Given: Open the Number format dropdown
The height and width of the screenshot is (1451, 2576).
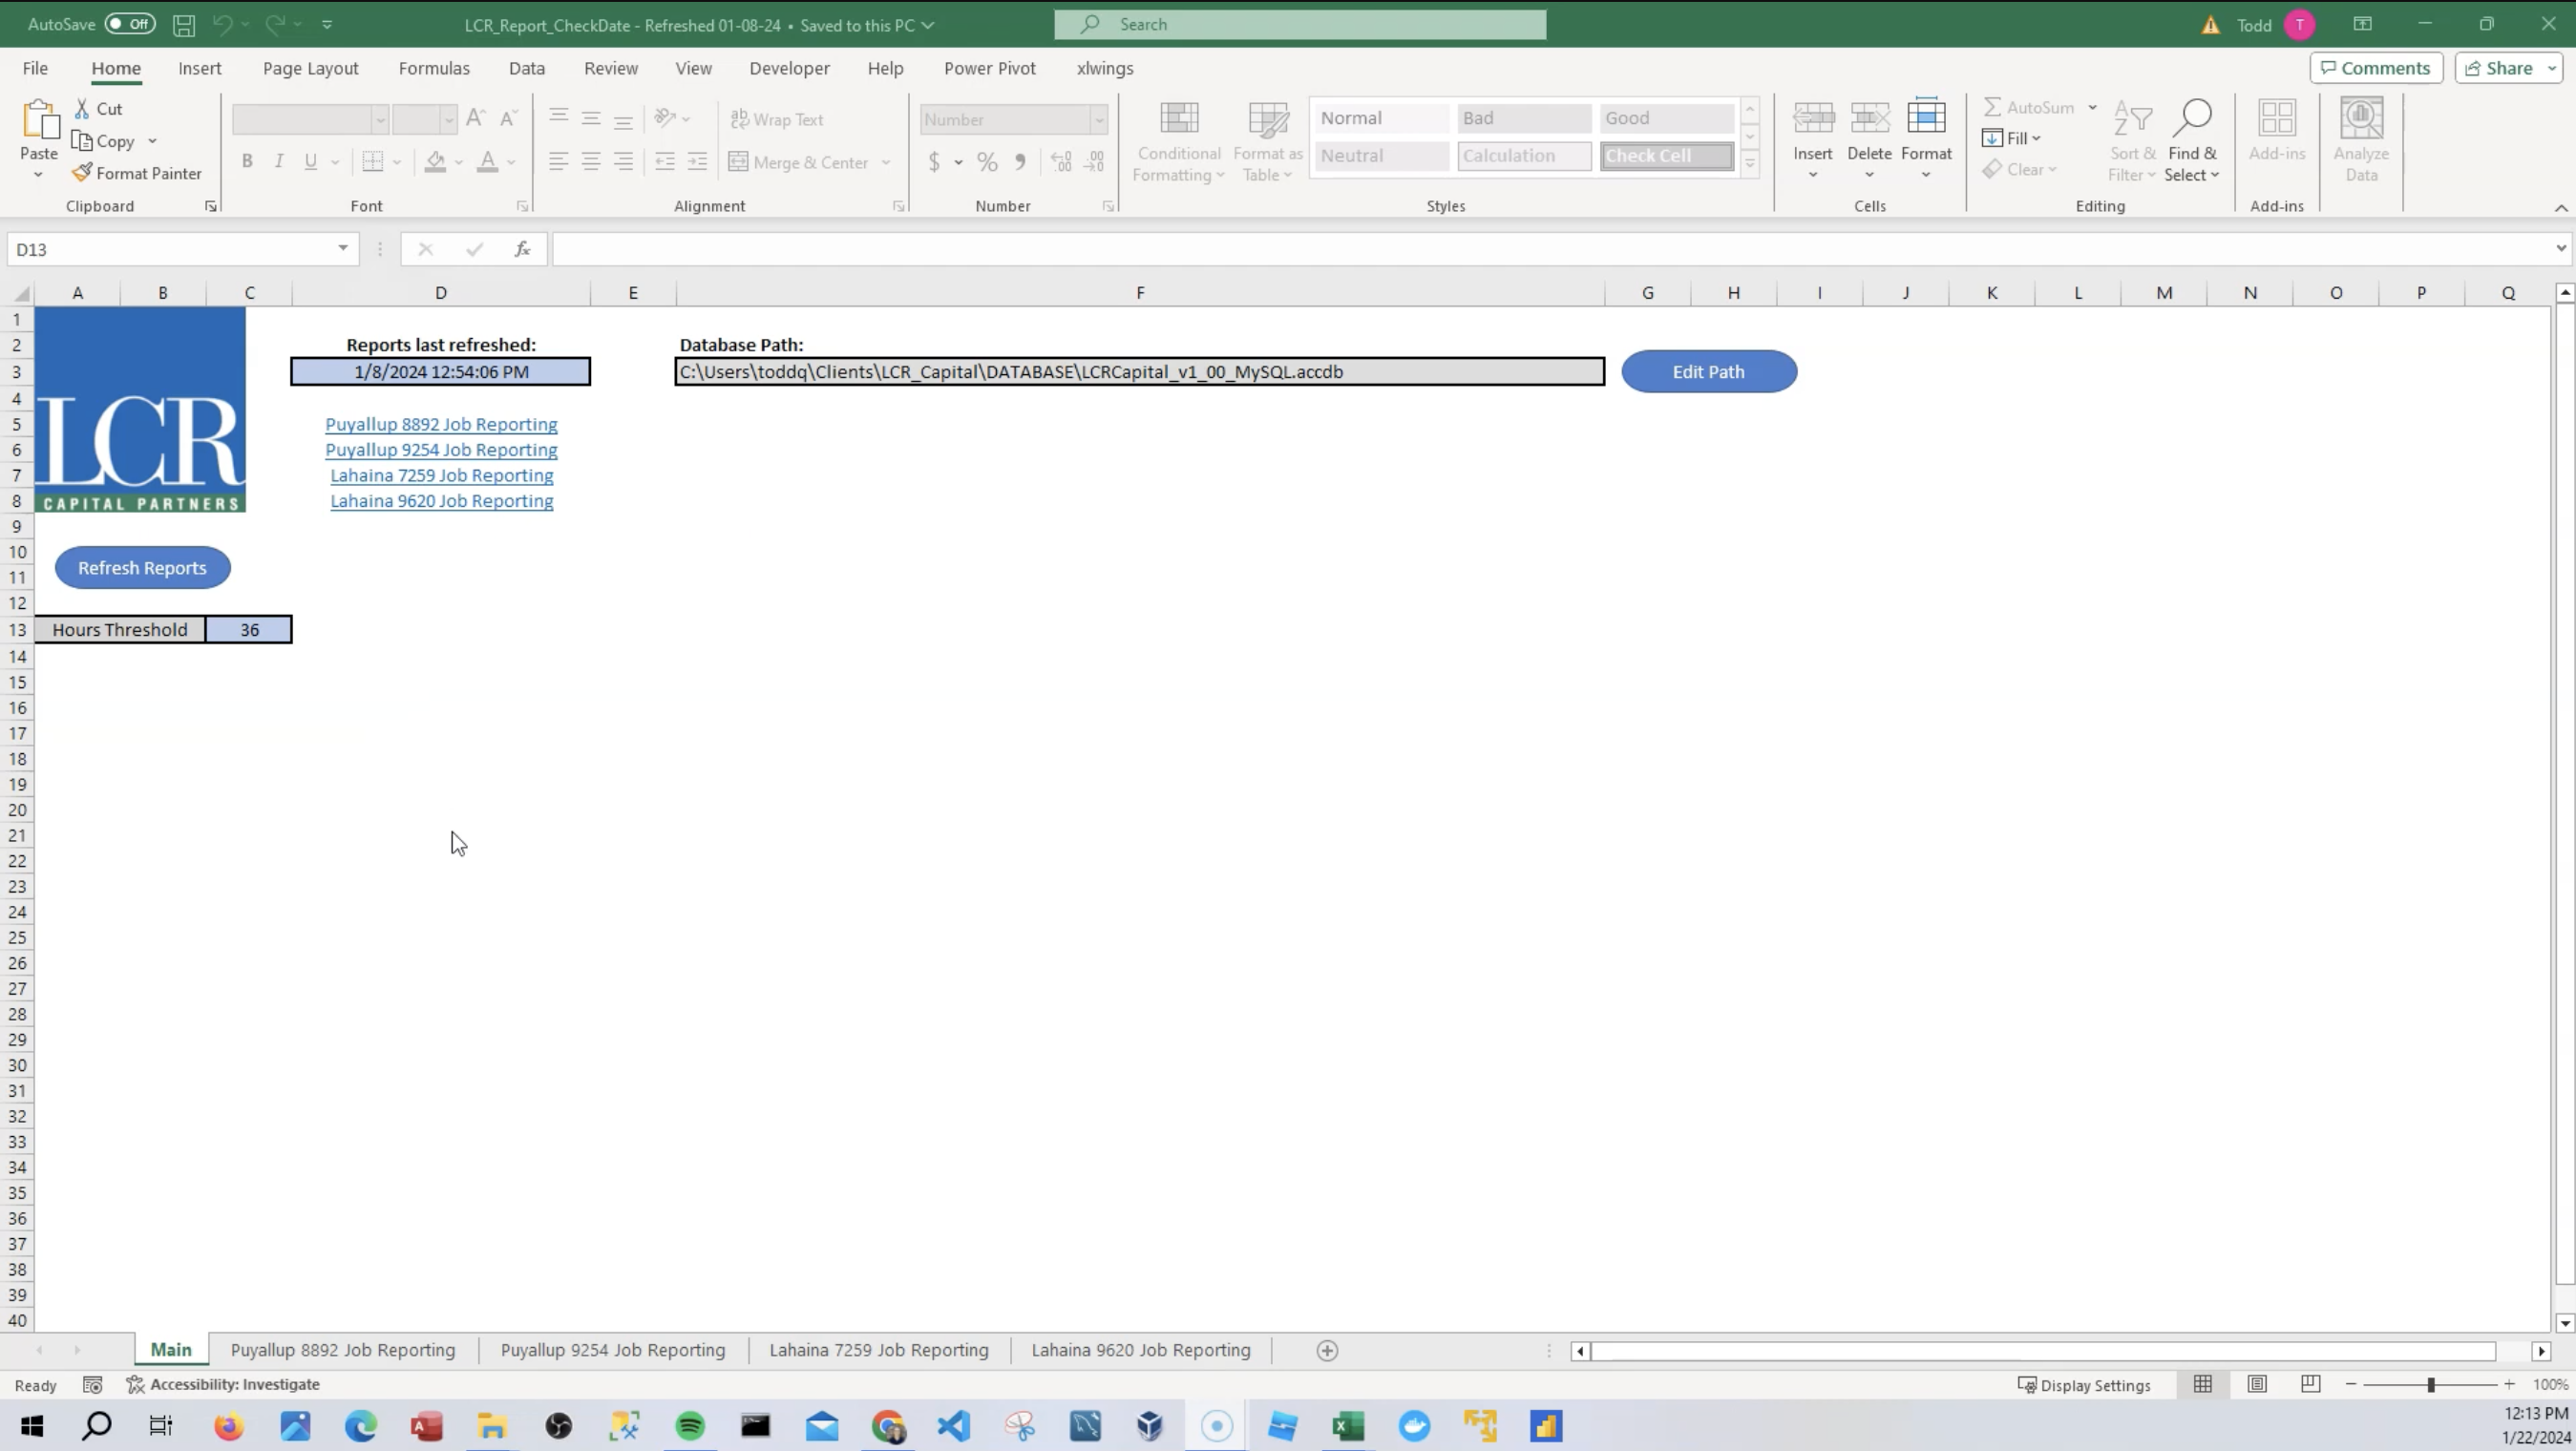Looking at the screenshot, I should tap(1098, 120).
